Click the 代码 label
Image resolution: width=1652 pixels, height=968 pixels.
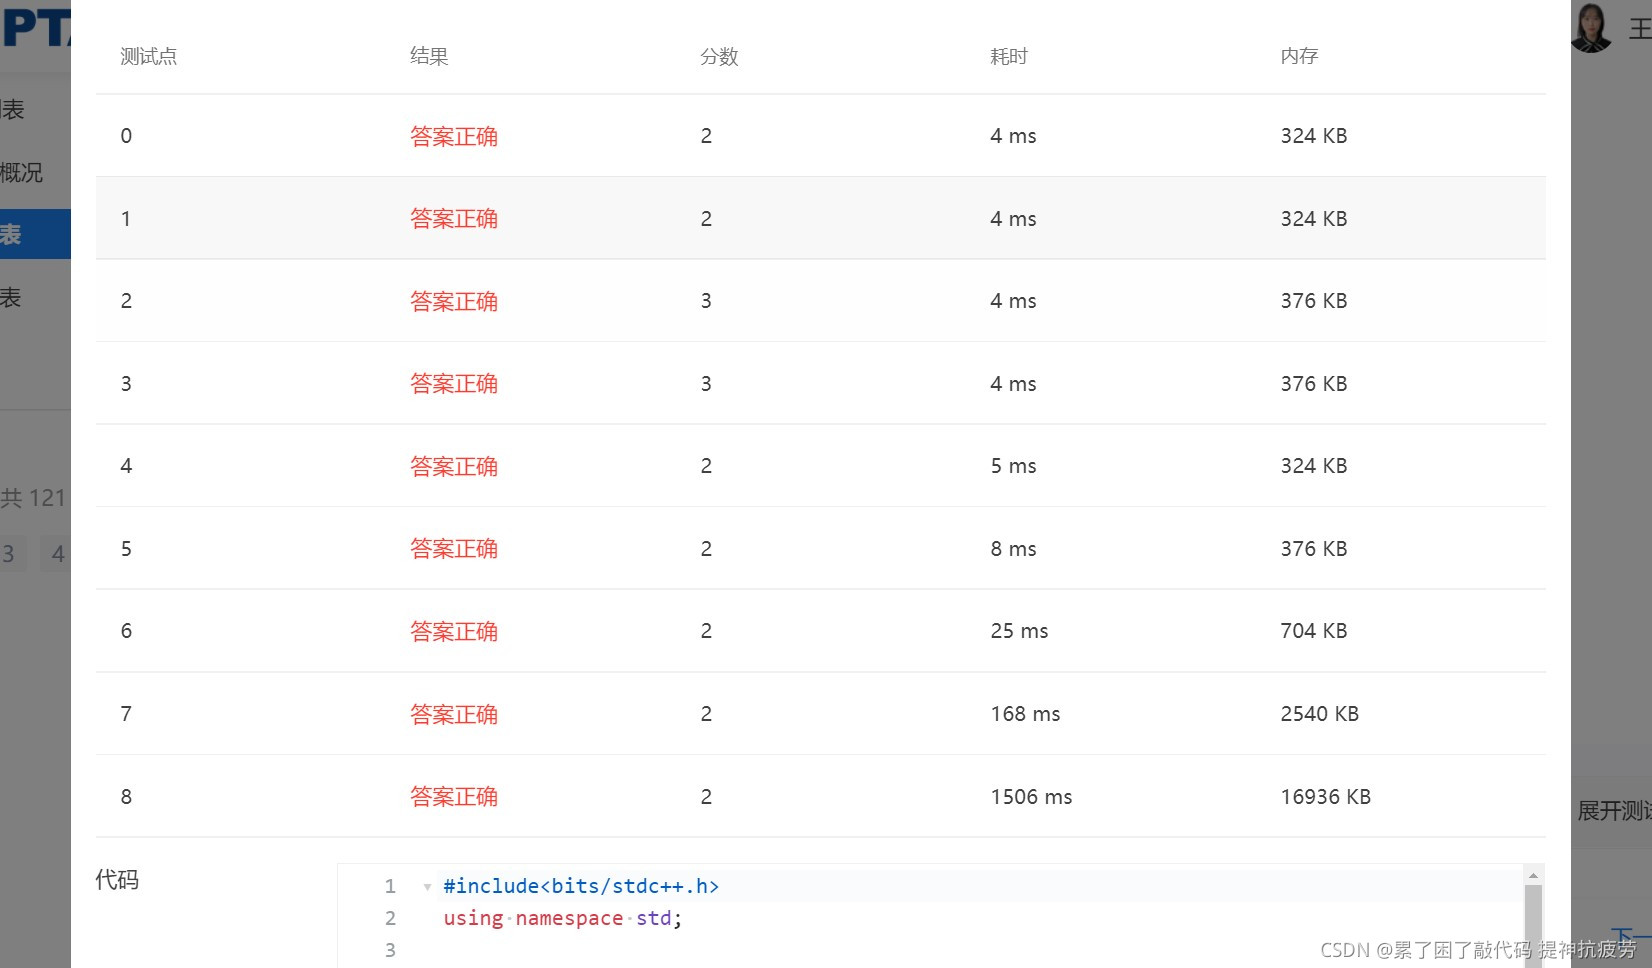coord(117,880)
